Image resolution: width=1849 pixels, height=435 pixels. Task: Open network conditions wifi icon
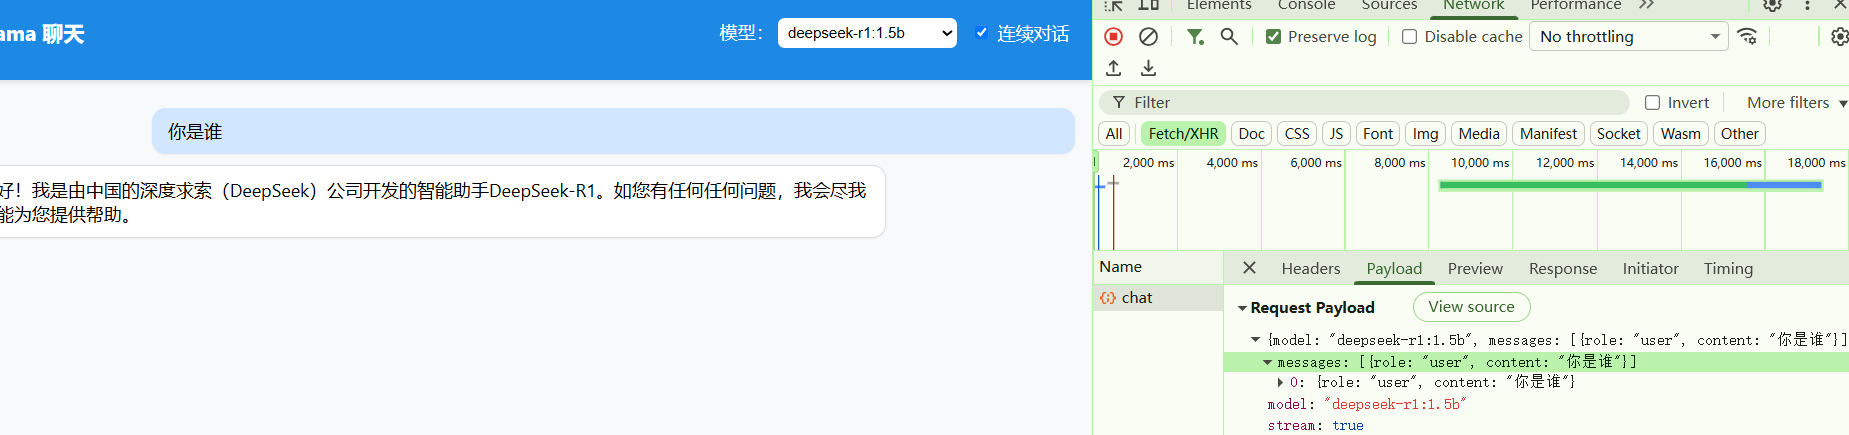[1747, 36]
